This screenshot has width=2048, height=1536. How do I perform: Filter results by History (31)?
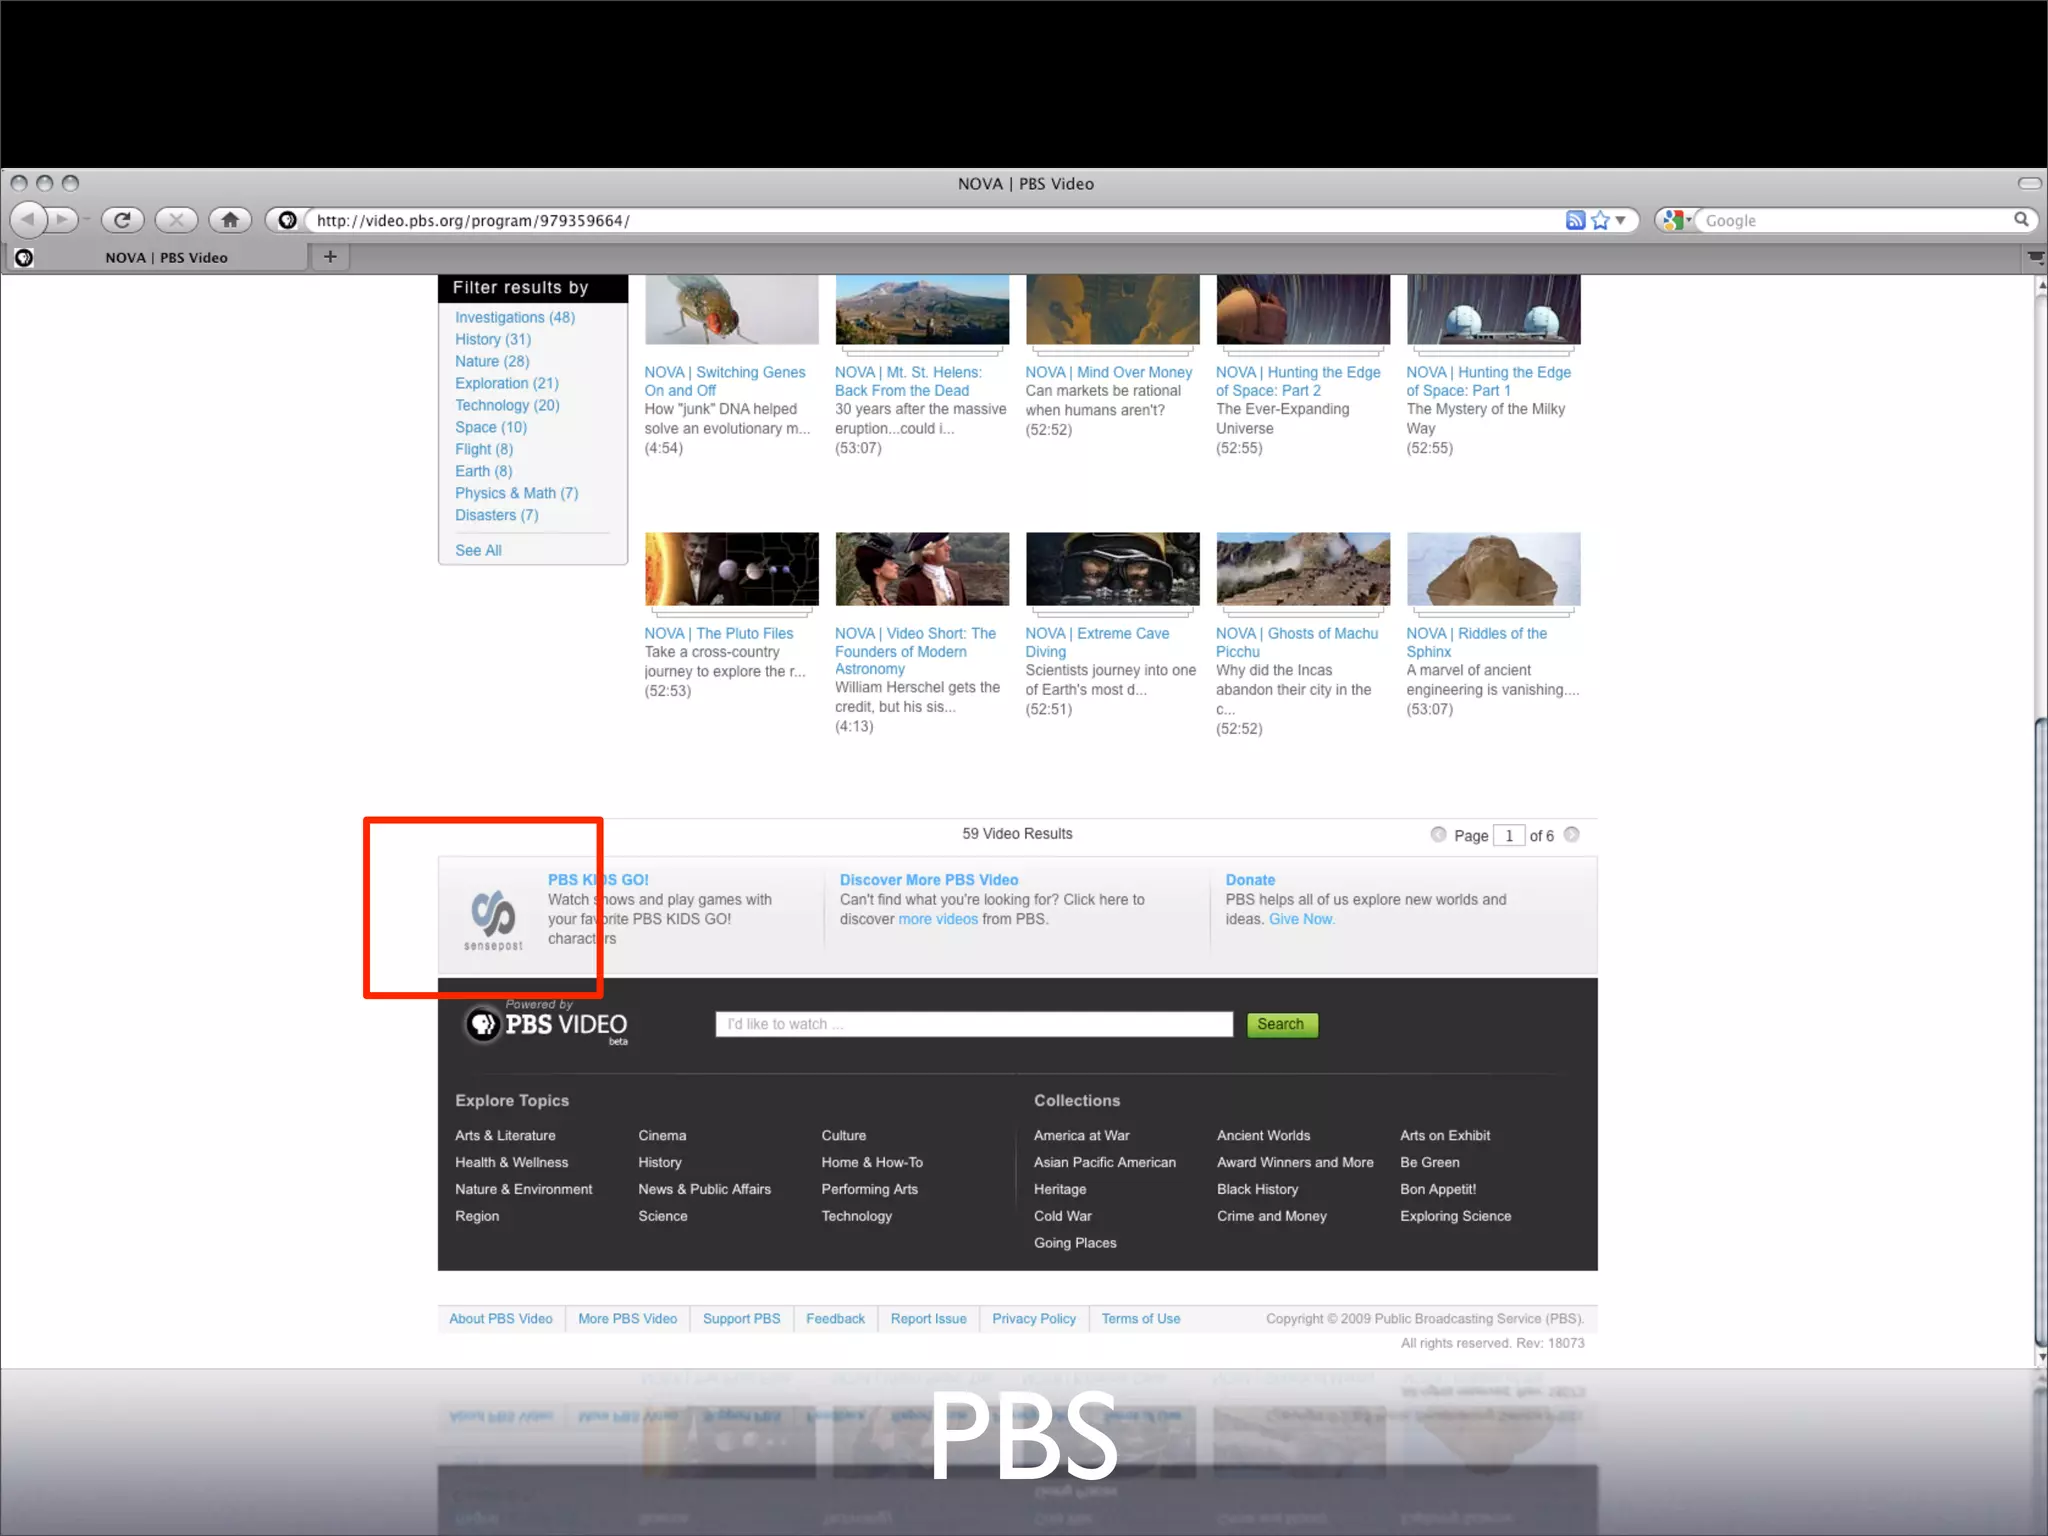click(x=493, y=339)
